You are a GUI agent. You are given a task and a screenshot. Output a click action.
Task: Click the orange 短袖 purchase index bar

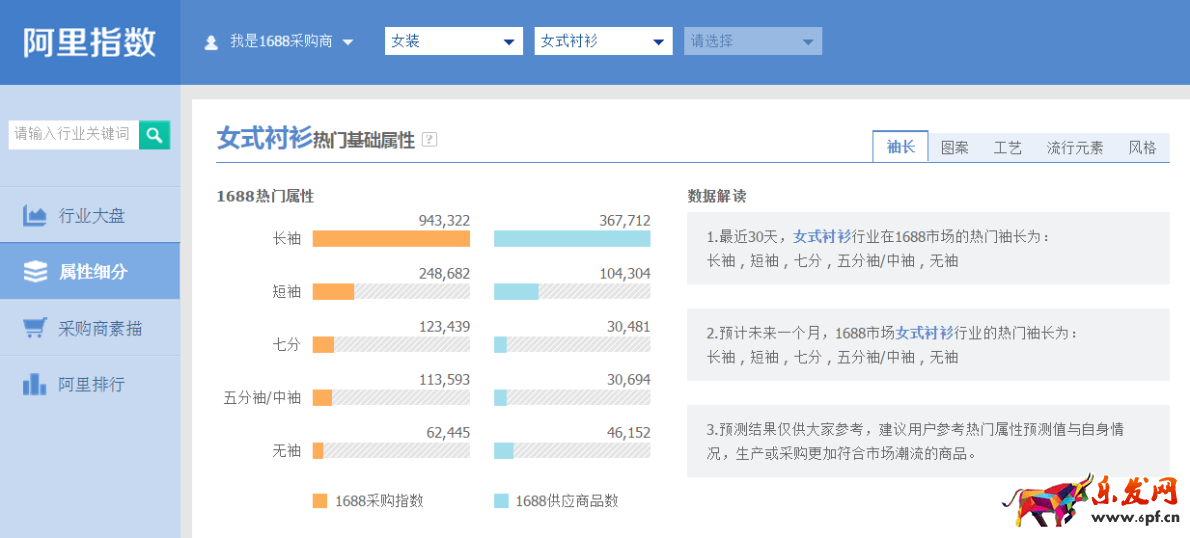pos(333,291)
